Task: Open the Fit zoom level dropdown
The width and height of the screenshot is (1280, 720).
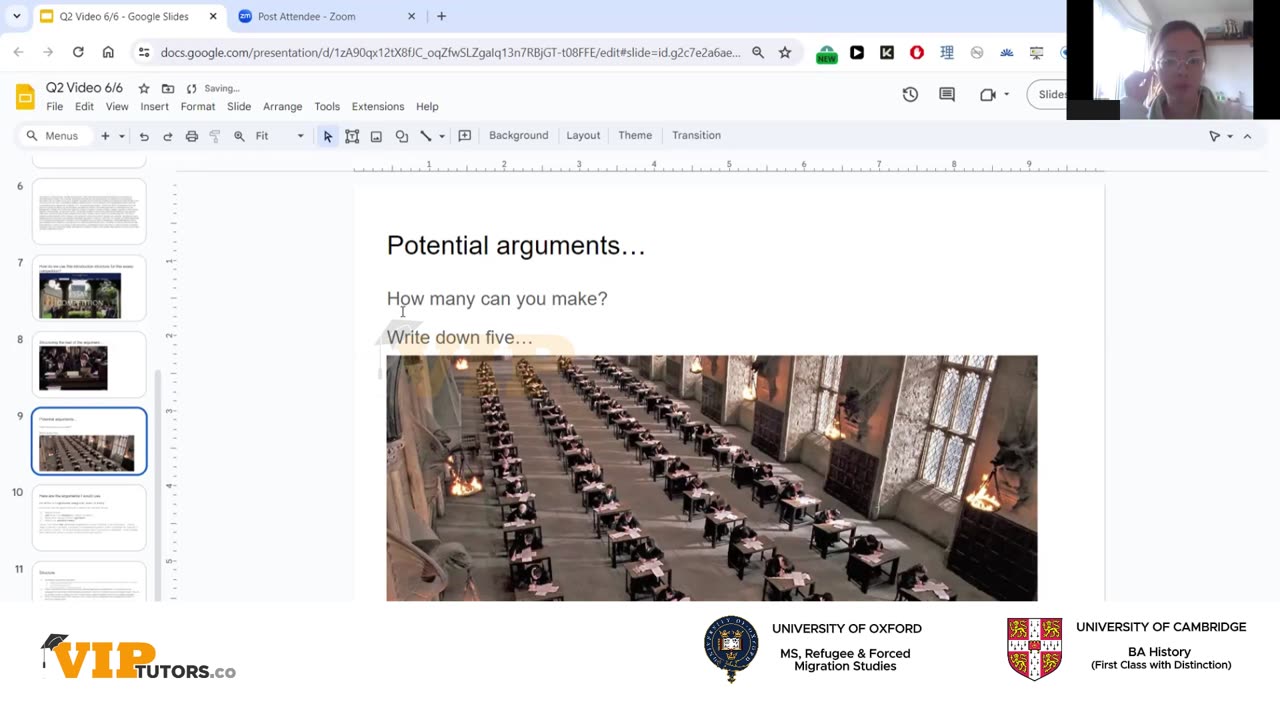Action: 279,136
